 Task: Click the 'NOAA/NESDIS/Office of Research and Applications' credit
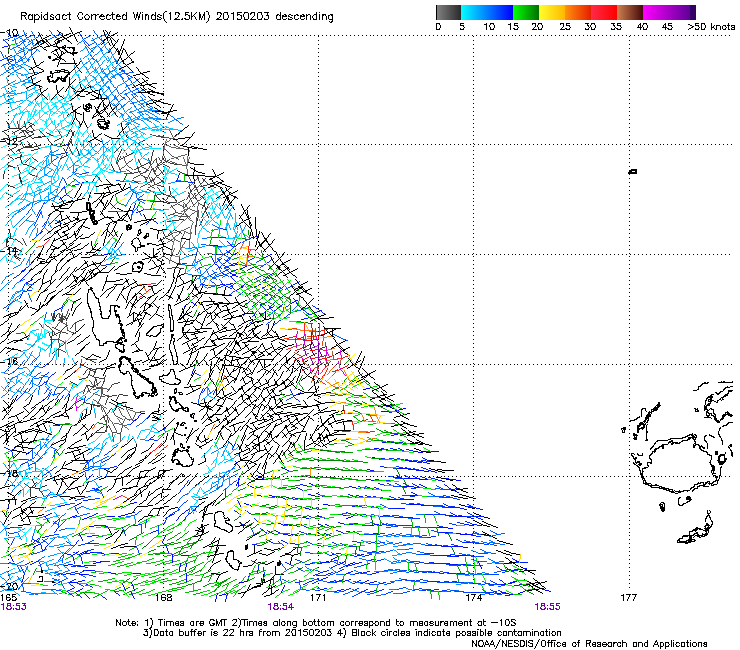589,644
